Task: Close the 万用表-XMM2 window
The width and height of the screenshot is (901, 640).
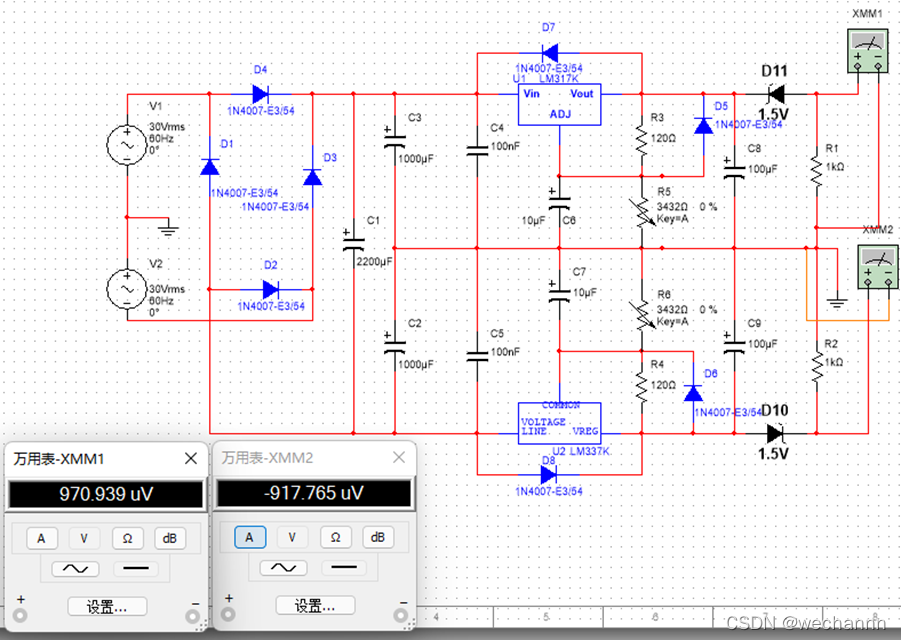Action: (x=399, y=457)
